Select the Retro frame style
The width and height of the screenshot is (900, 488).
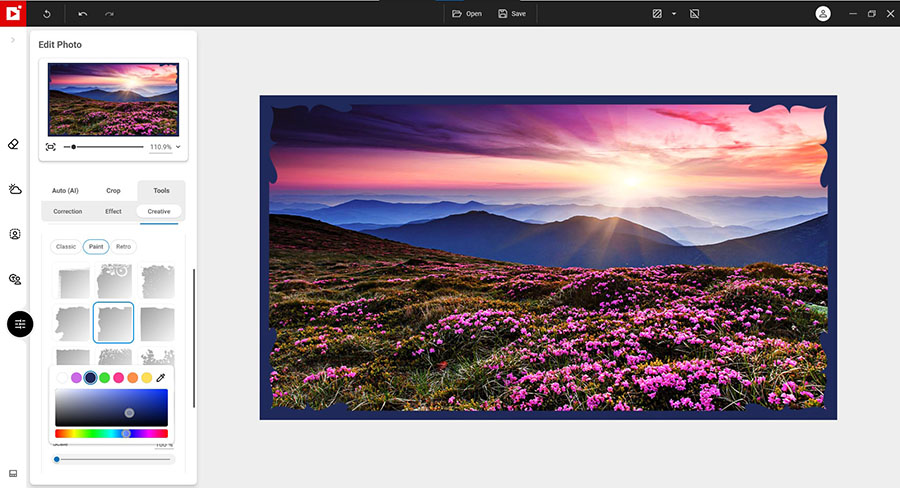point(123,246)
